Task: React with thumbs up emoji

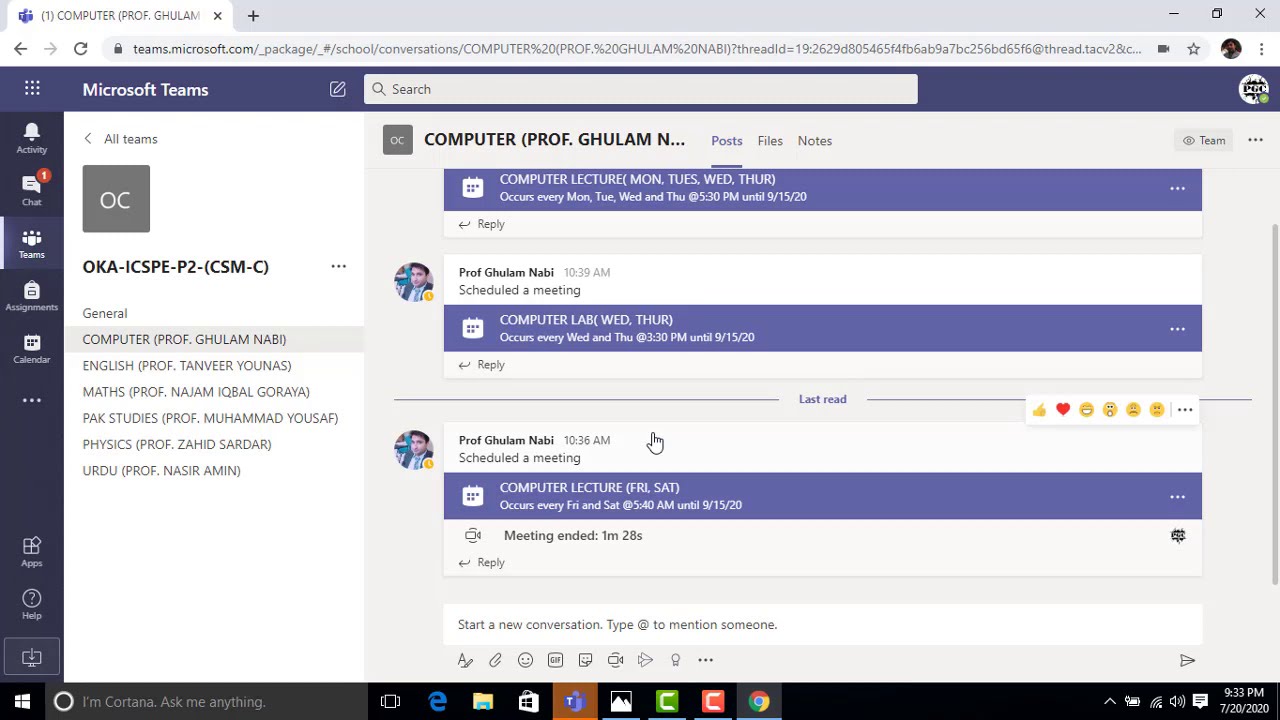Action: point(1039,410)
